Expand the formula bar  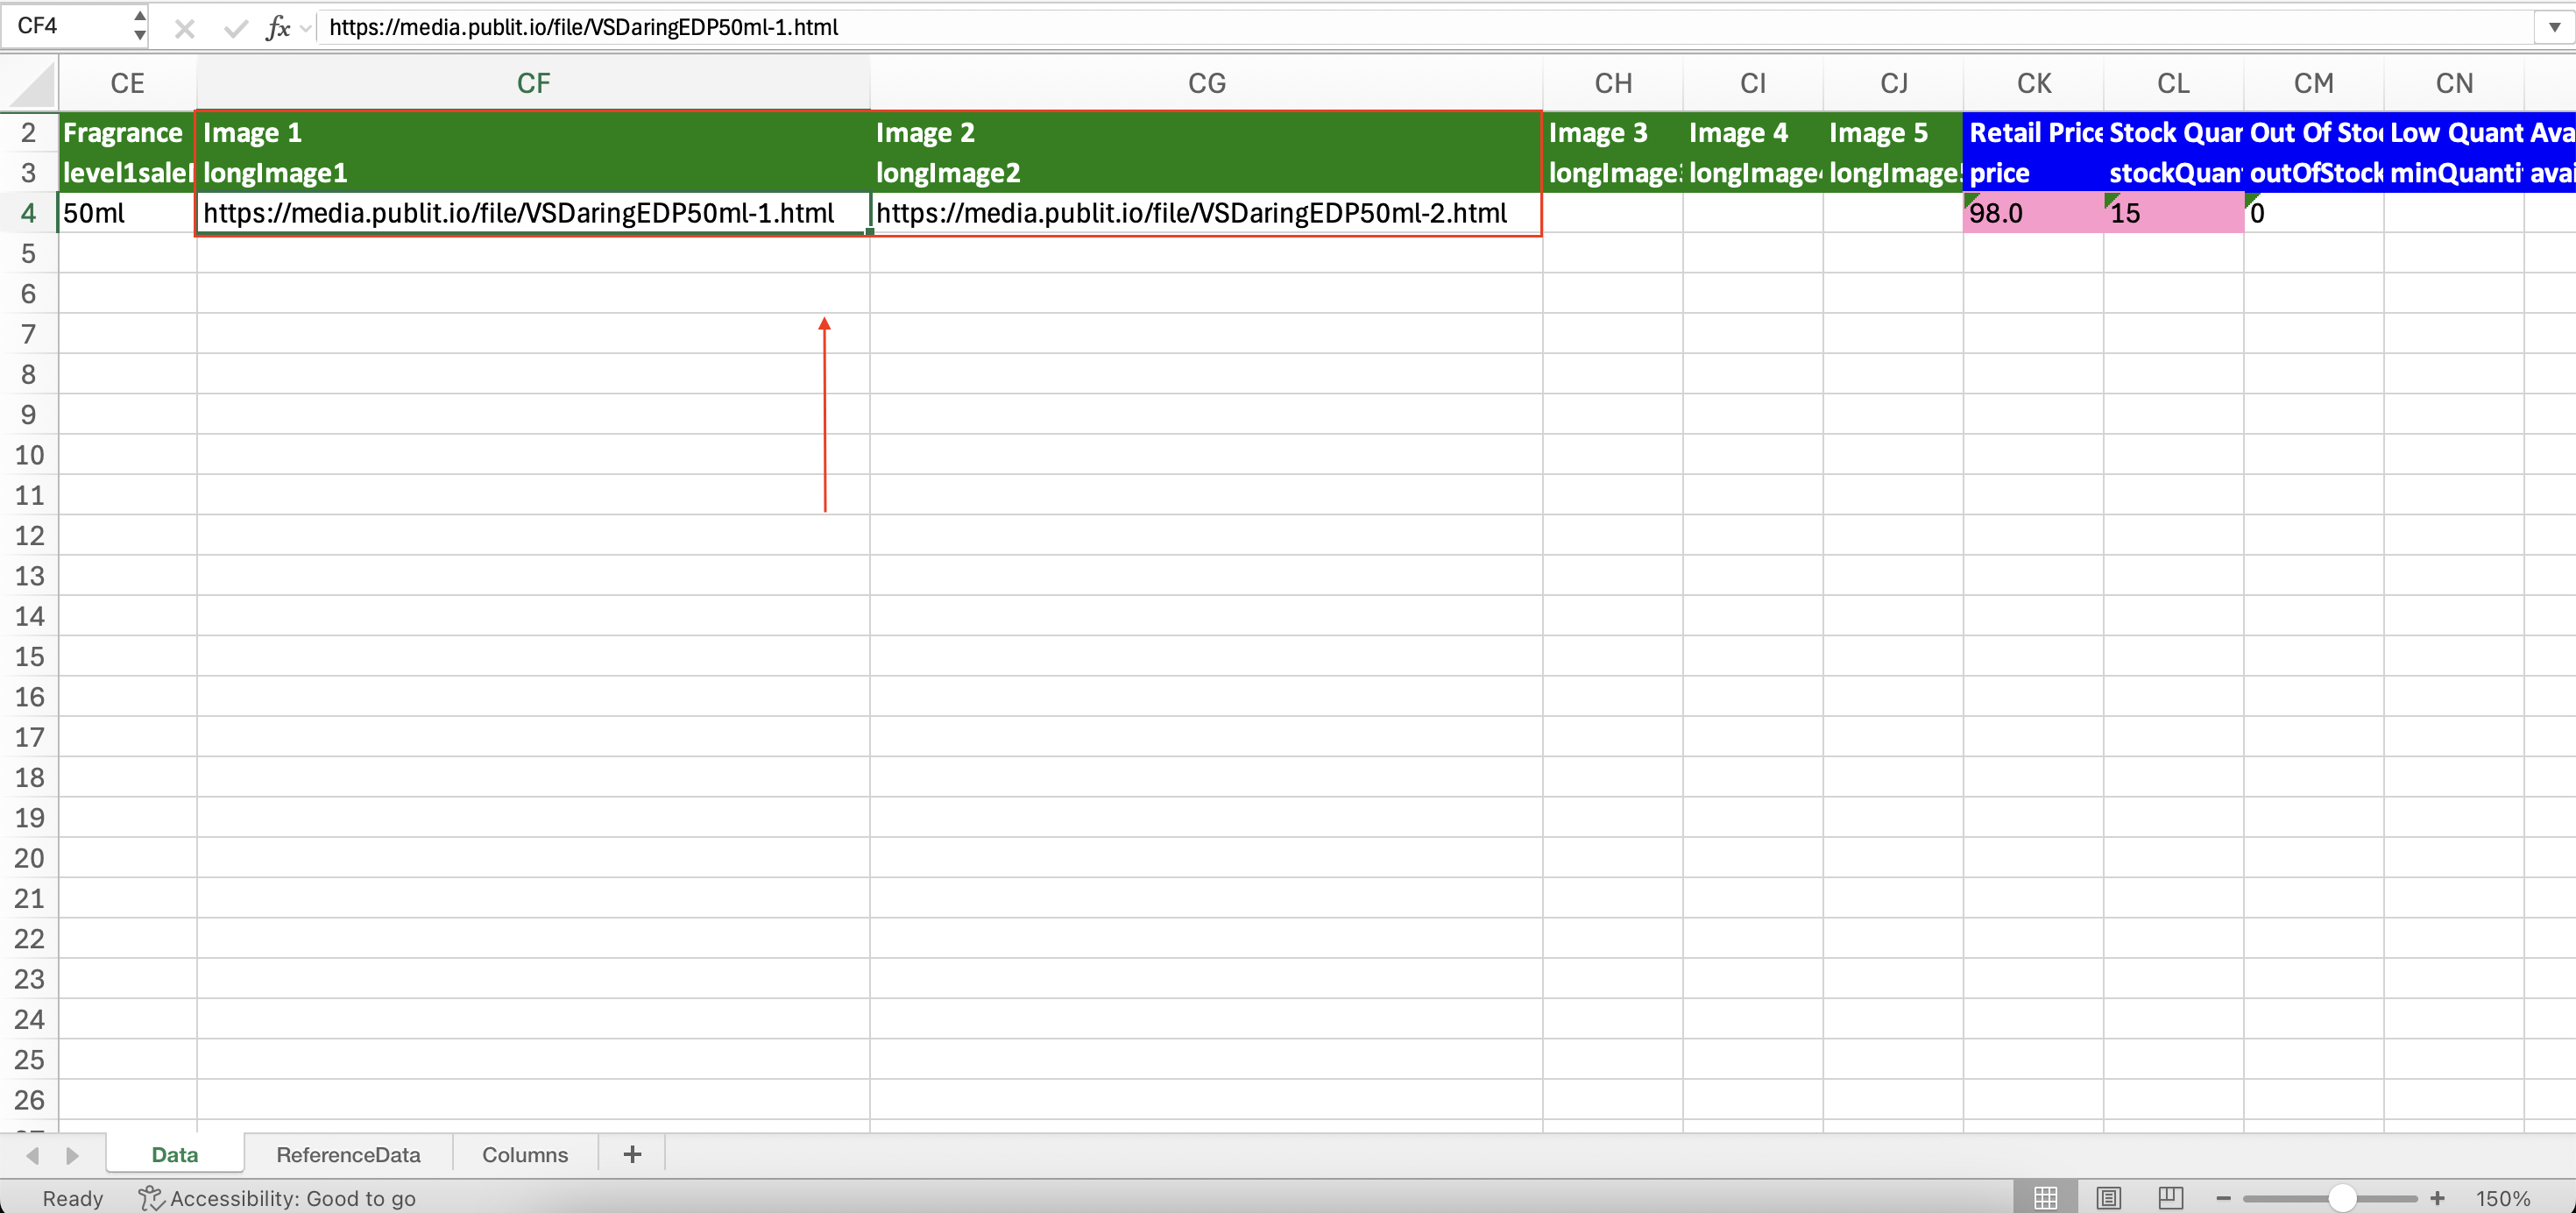coord(2554,27)
